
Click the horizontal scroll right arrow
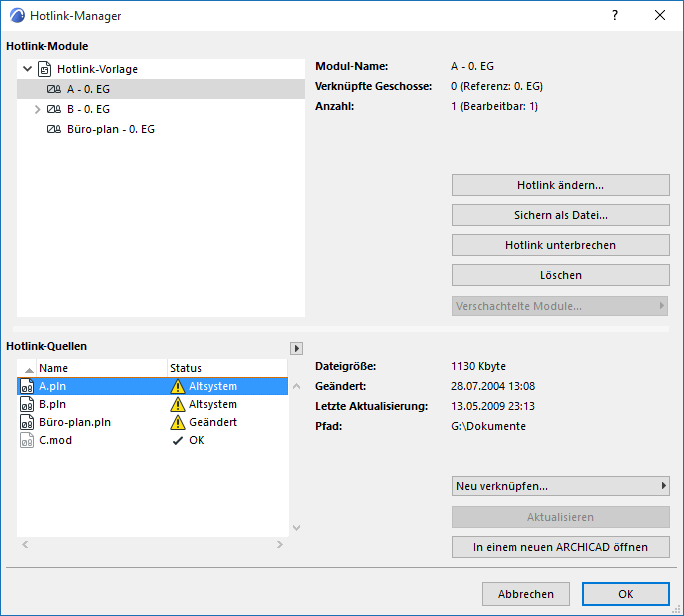coord(280,544)
